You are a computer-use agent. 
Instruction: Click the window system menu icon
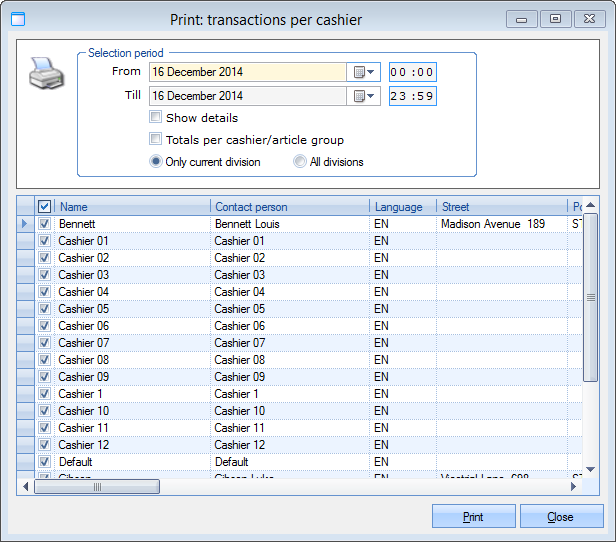pyautogui.click(x=17, y=18)
